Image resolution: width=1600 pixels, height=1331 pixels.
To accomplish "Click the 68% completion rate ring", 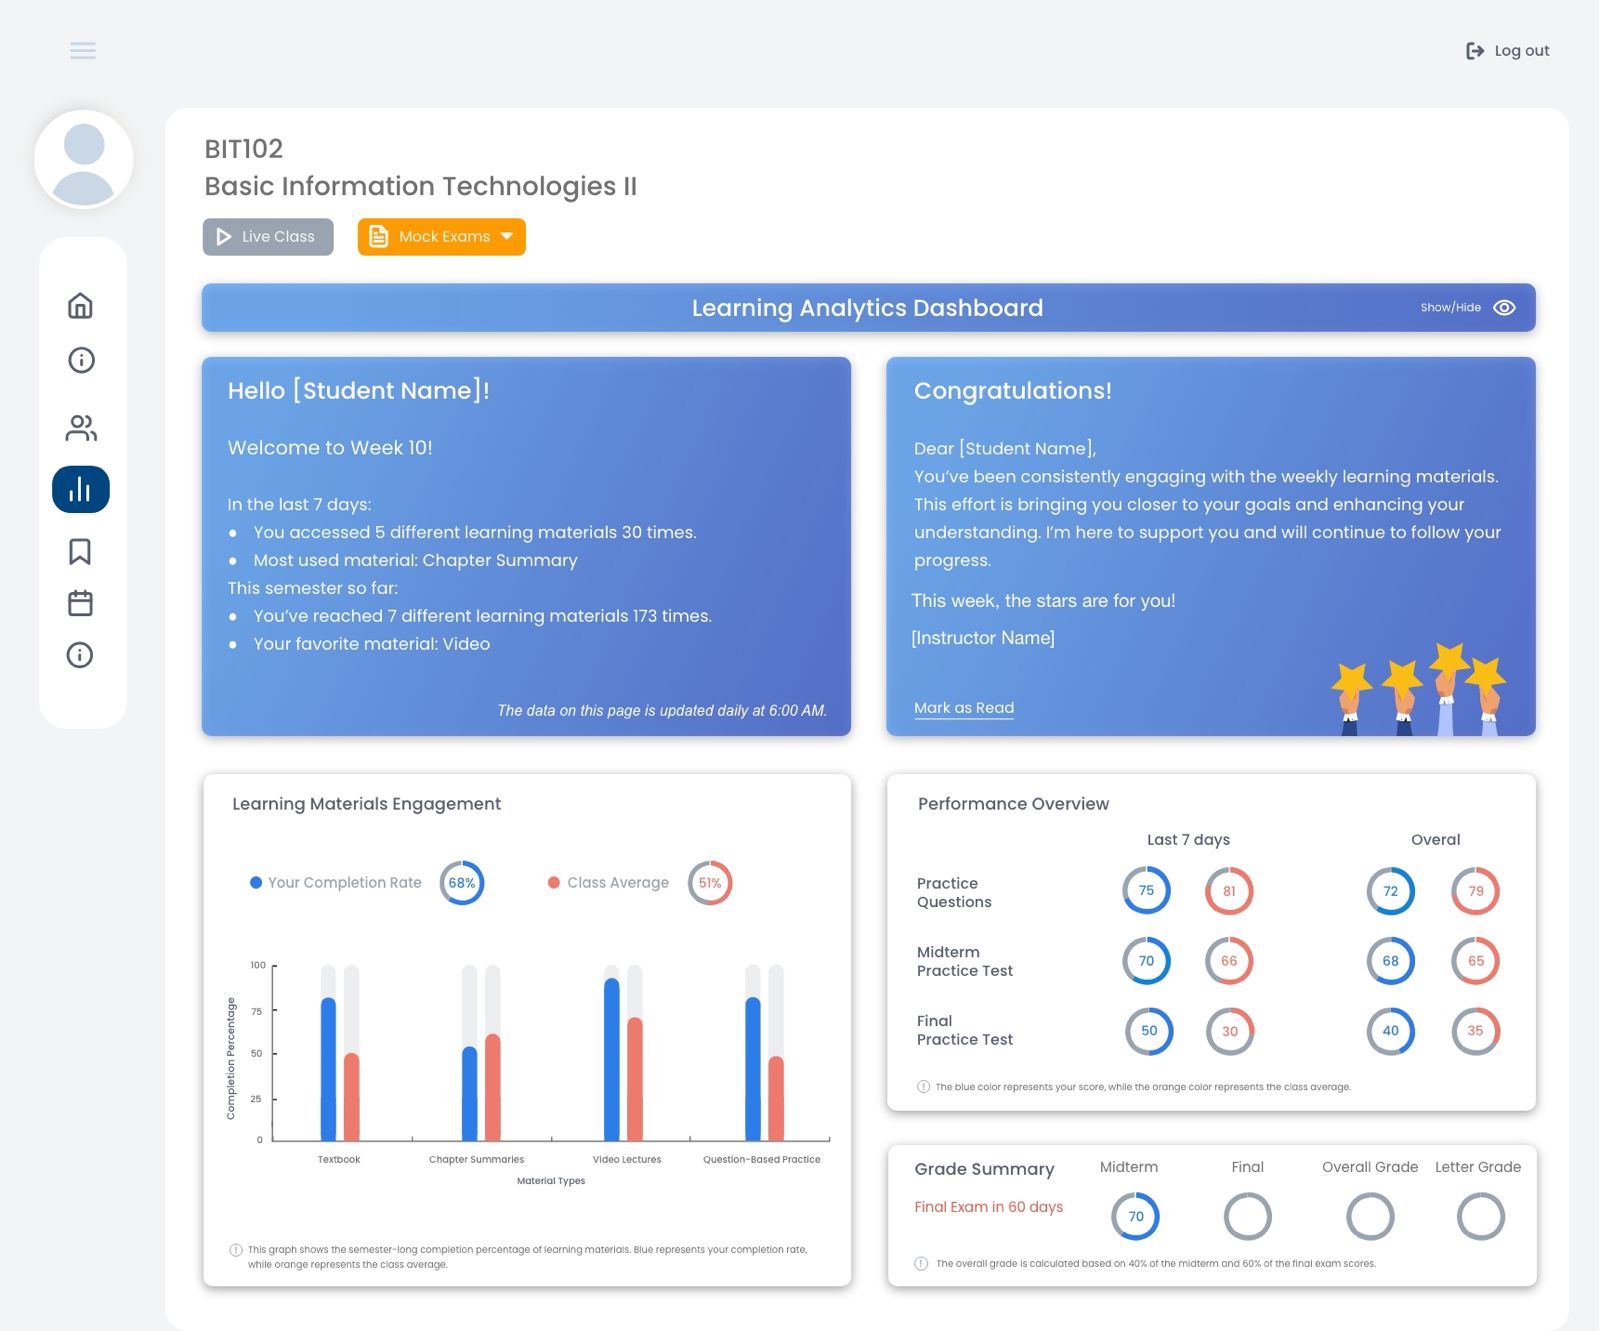I will (x=462, y=883).
